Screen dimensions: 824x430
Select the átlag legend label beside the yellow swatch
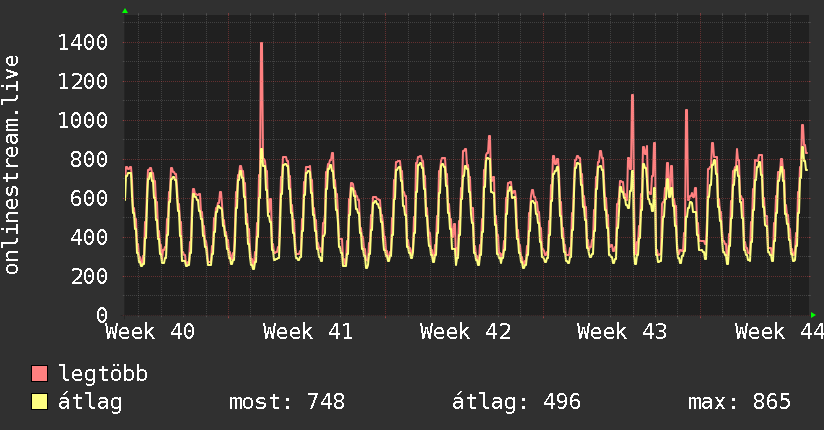point(90,402)
